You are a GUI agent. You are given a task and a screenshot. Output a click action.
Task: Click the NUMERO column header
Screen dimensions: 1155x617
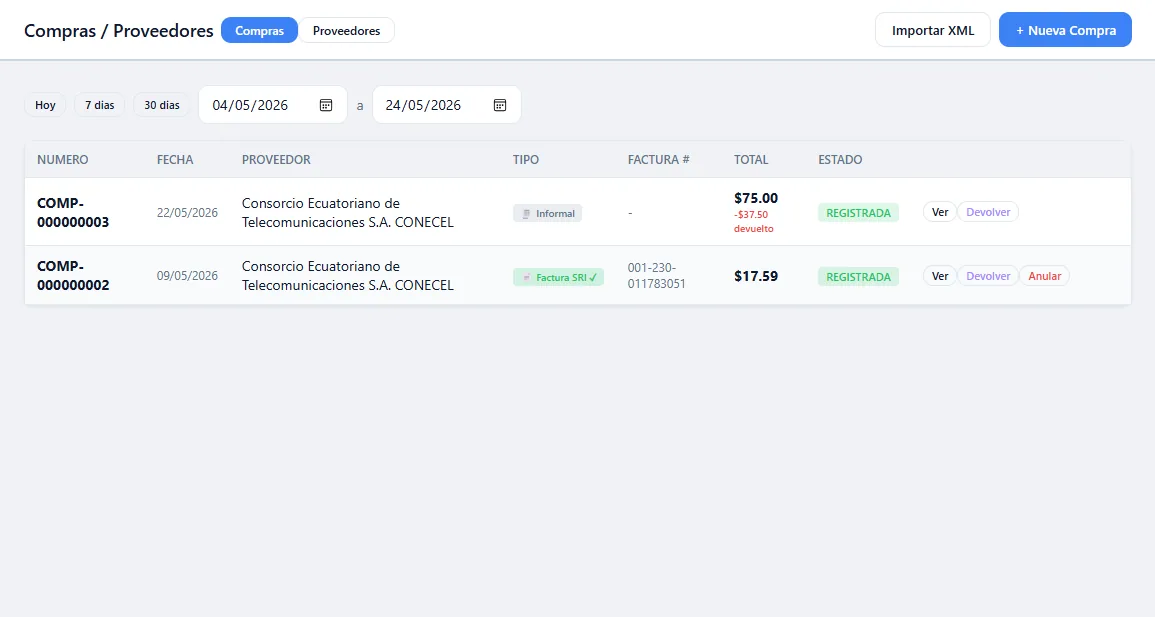[x=63, y=160]
